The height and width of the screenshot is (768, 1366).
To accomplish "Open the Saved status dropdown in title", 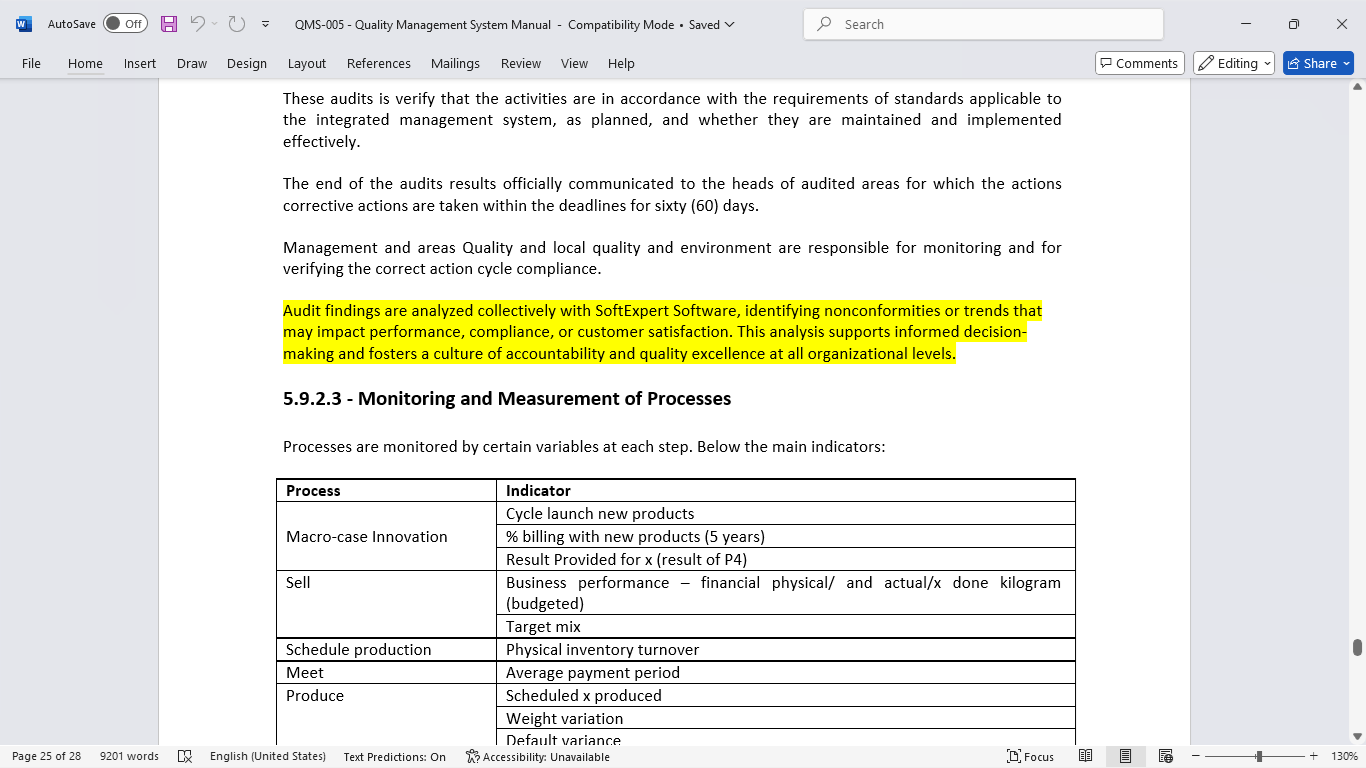I will 711,24.
